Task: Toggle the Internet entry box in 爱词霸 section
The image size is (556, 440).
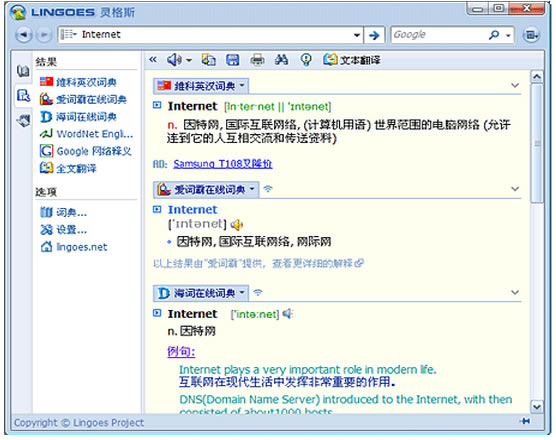Action: 157,209
